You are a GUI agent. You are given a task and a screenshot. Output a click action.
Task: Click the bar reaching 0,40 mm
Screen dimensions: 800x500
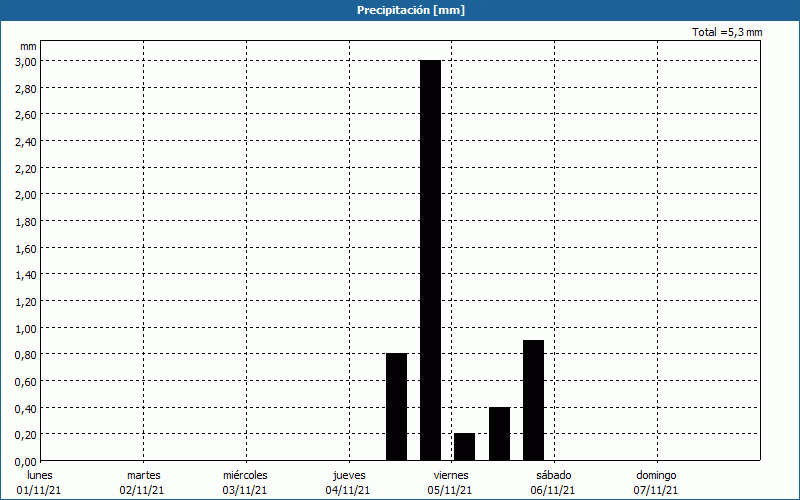(499, 434)
